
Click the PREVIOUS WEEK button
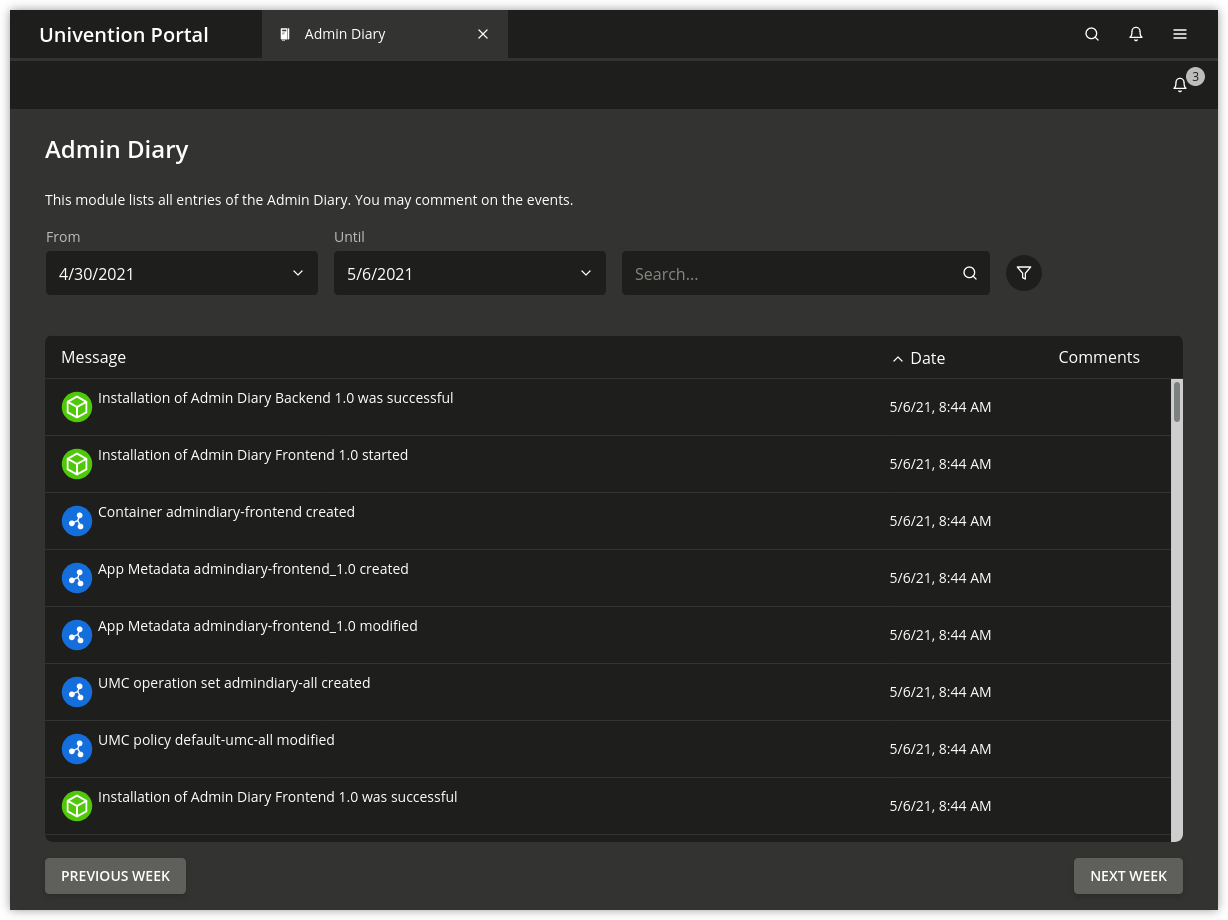click(x=115, y=876)
